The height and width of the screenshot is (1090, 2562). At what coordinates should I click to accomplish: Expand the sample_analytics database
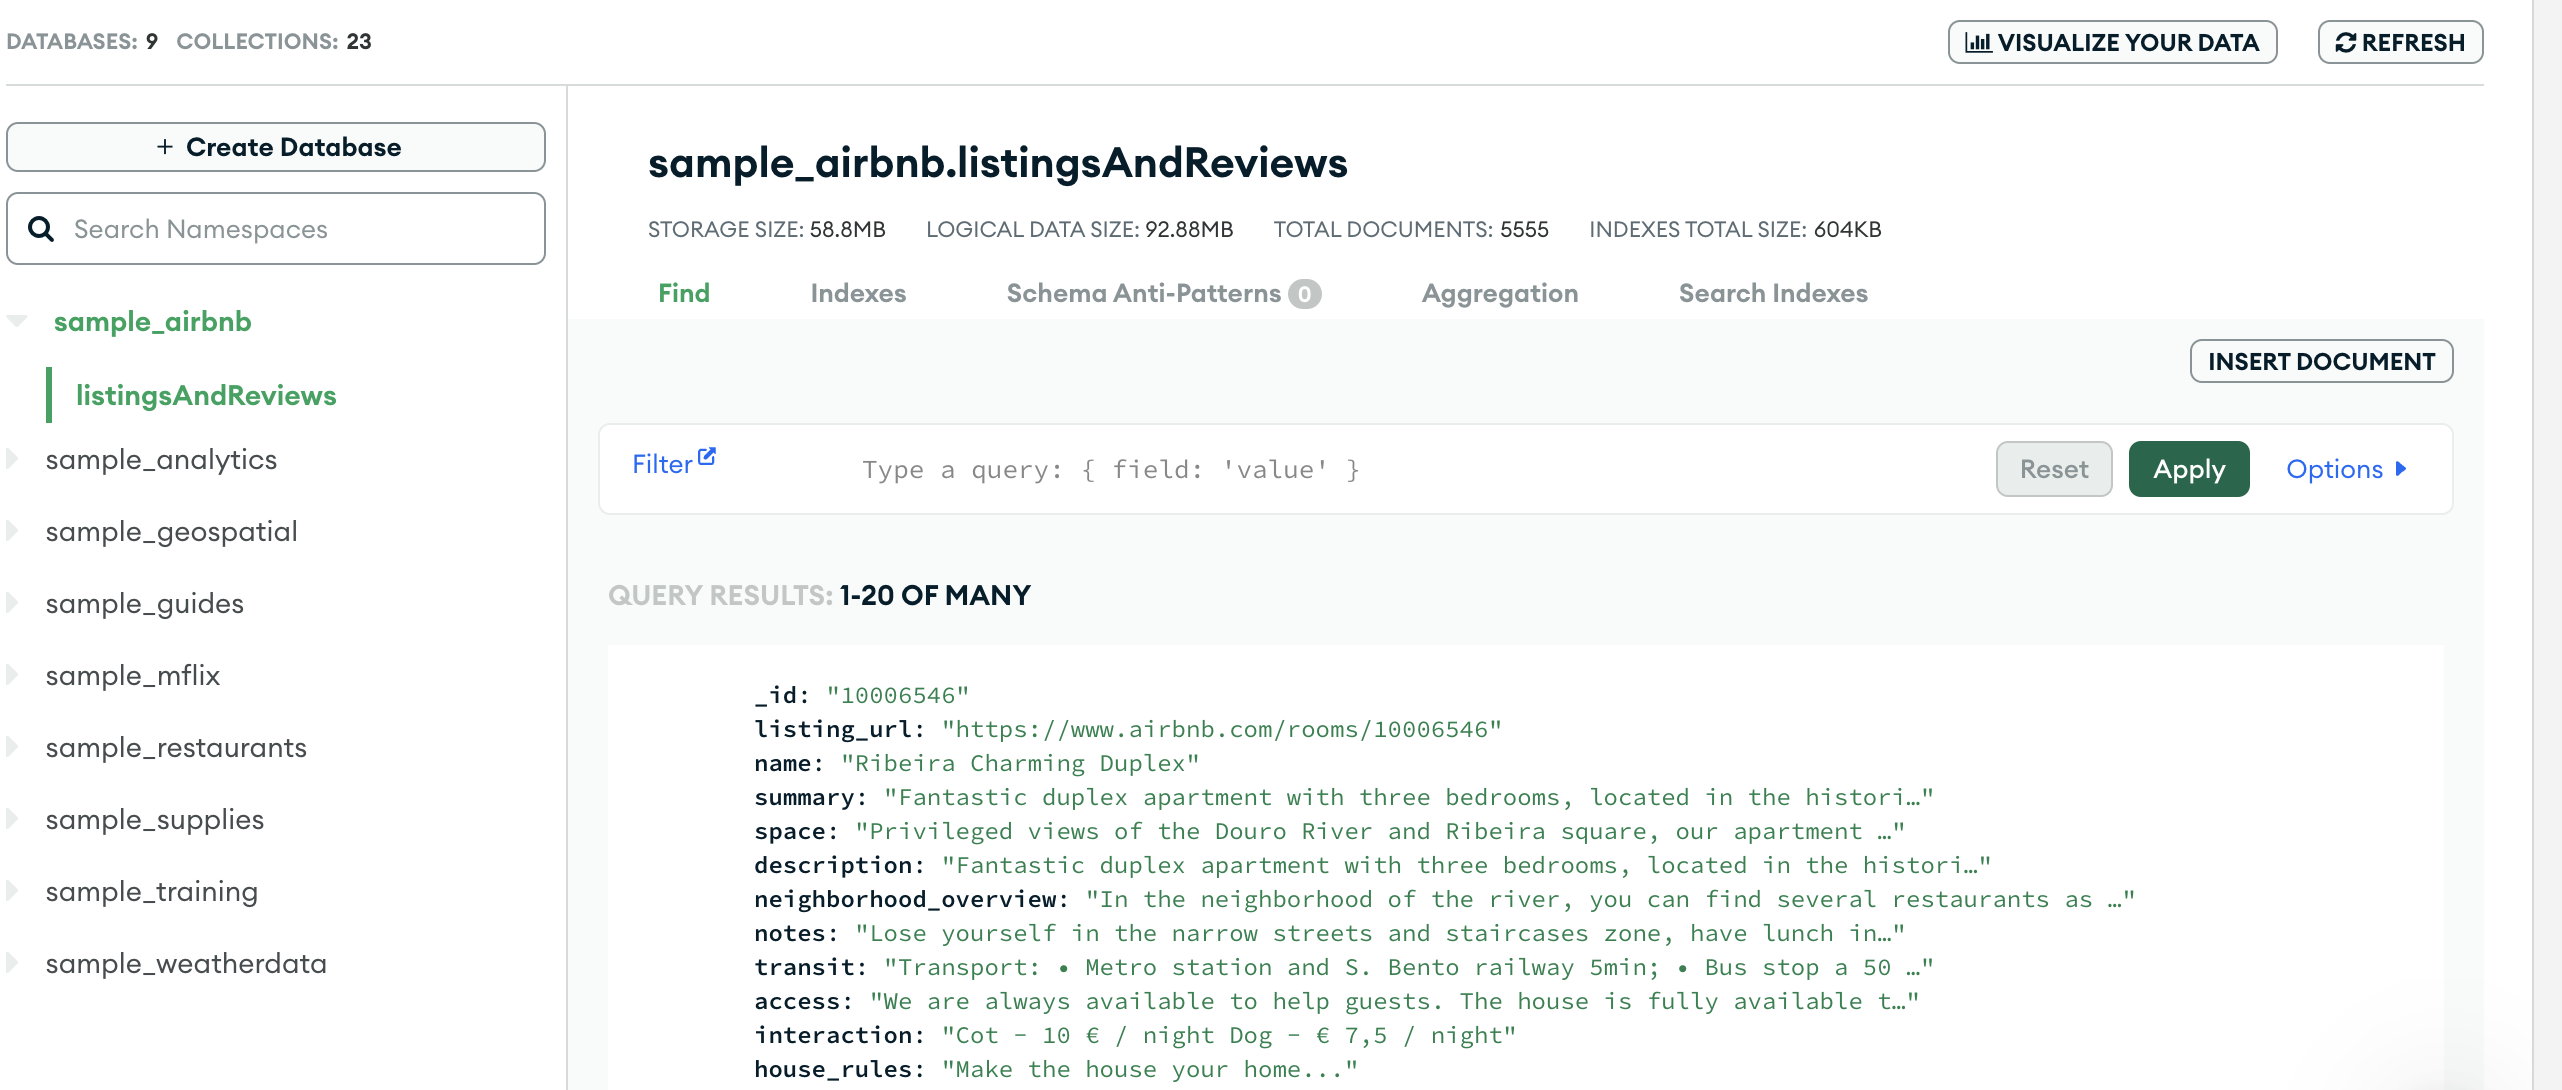pos(13,459)
